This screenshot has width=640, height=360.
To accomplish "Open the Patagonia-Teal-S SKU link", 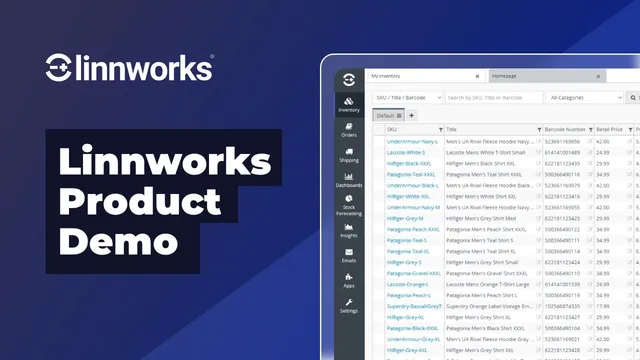I will (x=407, y=240).
